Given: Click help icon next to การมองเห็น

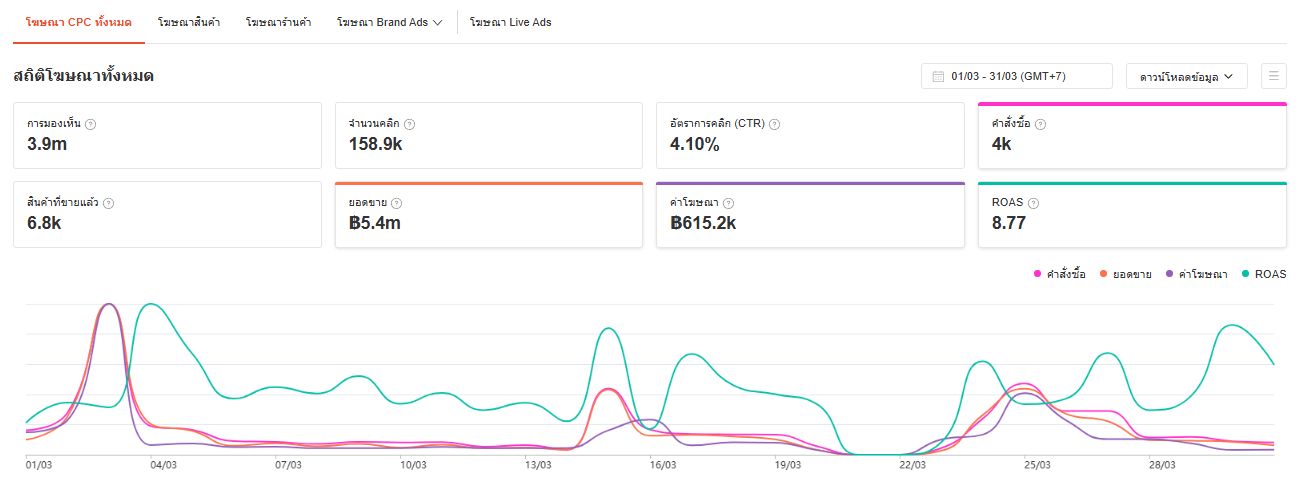Looking at the screenshot, I should click(x=91, y=124).
